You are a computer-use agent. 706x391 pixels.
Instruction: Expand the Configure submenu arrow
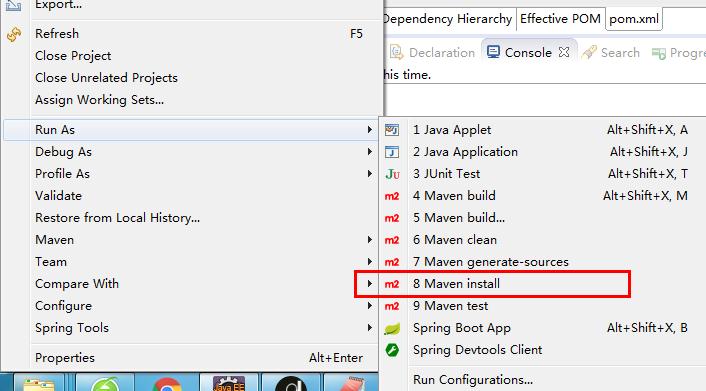pos(370,306)
